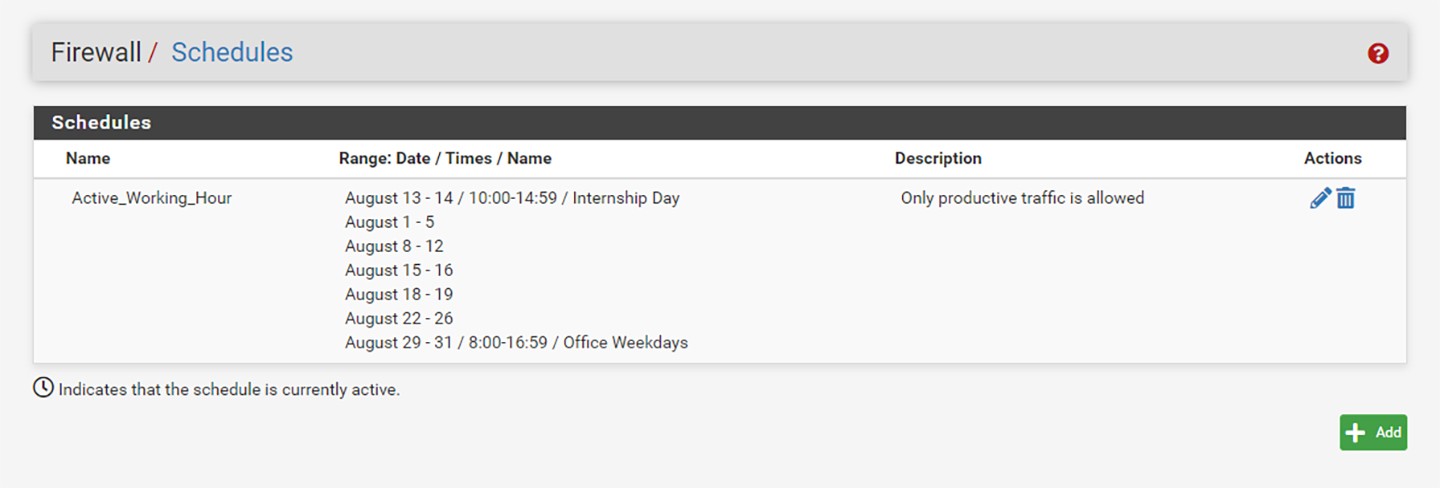Open the red help question mark icon
Viewport: 1440px width, 488px height.
(1378, 54)
